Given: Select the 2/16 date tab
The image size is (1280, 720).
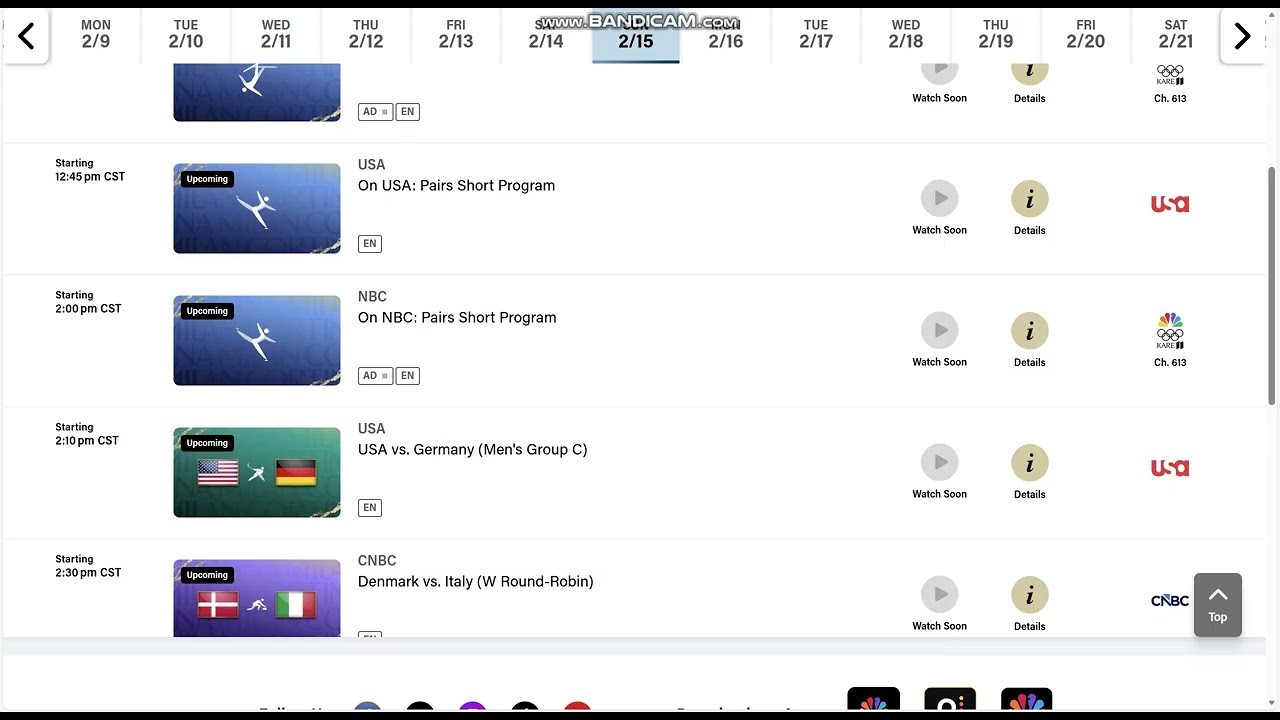Looking at the screenshot, I should (x=726, y=35).
